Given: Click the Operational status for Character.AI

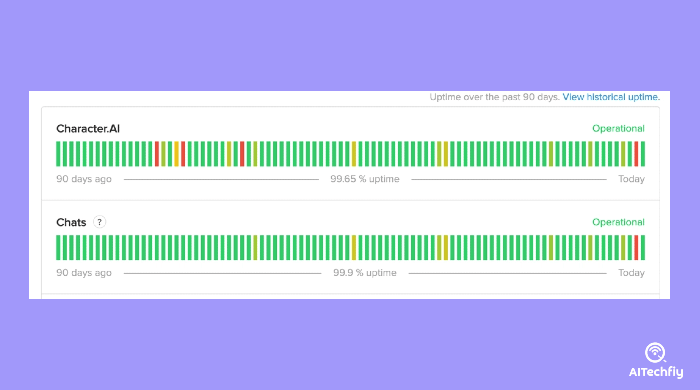Looking at the screenshot, I should coord(618,129).
